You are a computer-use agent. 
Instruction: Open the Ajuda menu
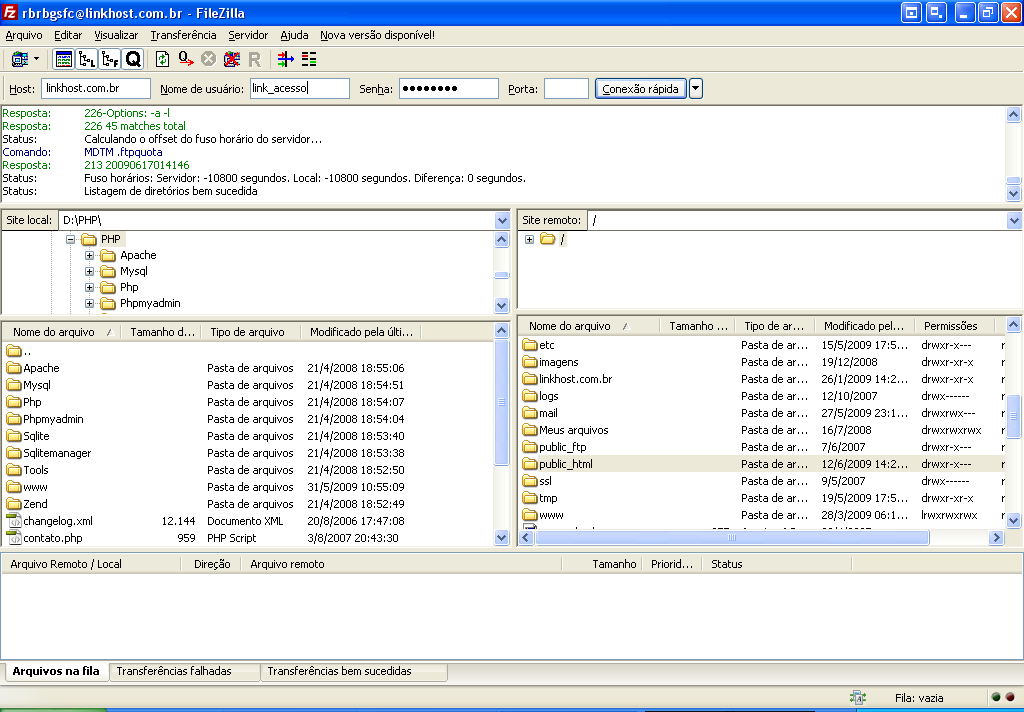pyautogui.click(x=295, y=35)
